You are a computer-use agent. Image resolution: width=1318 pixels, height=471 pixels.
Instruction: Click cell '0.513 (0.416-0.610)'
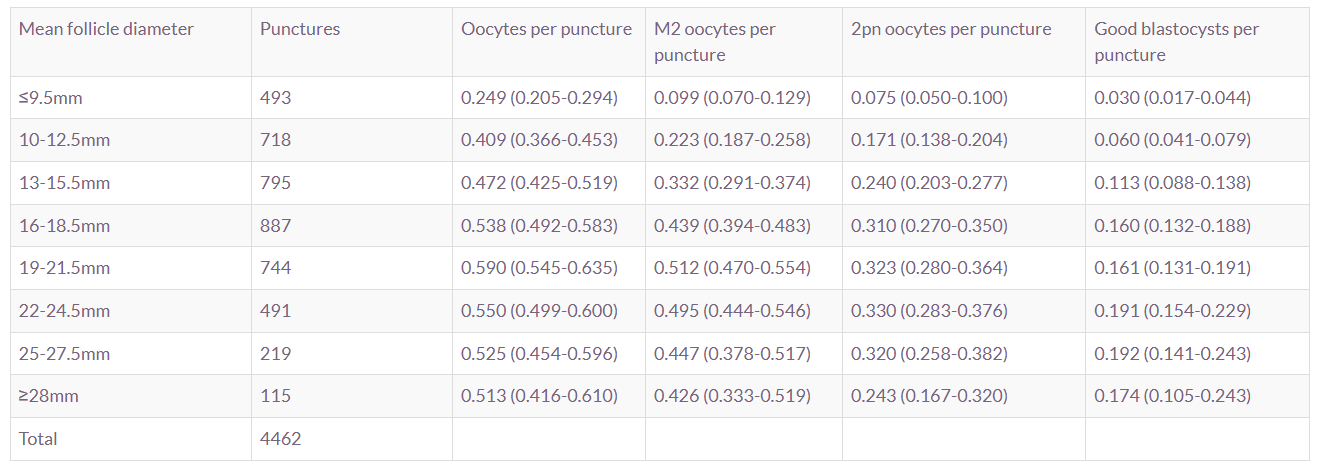539,396
